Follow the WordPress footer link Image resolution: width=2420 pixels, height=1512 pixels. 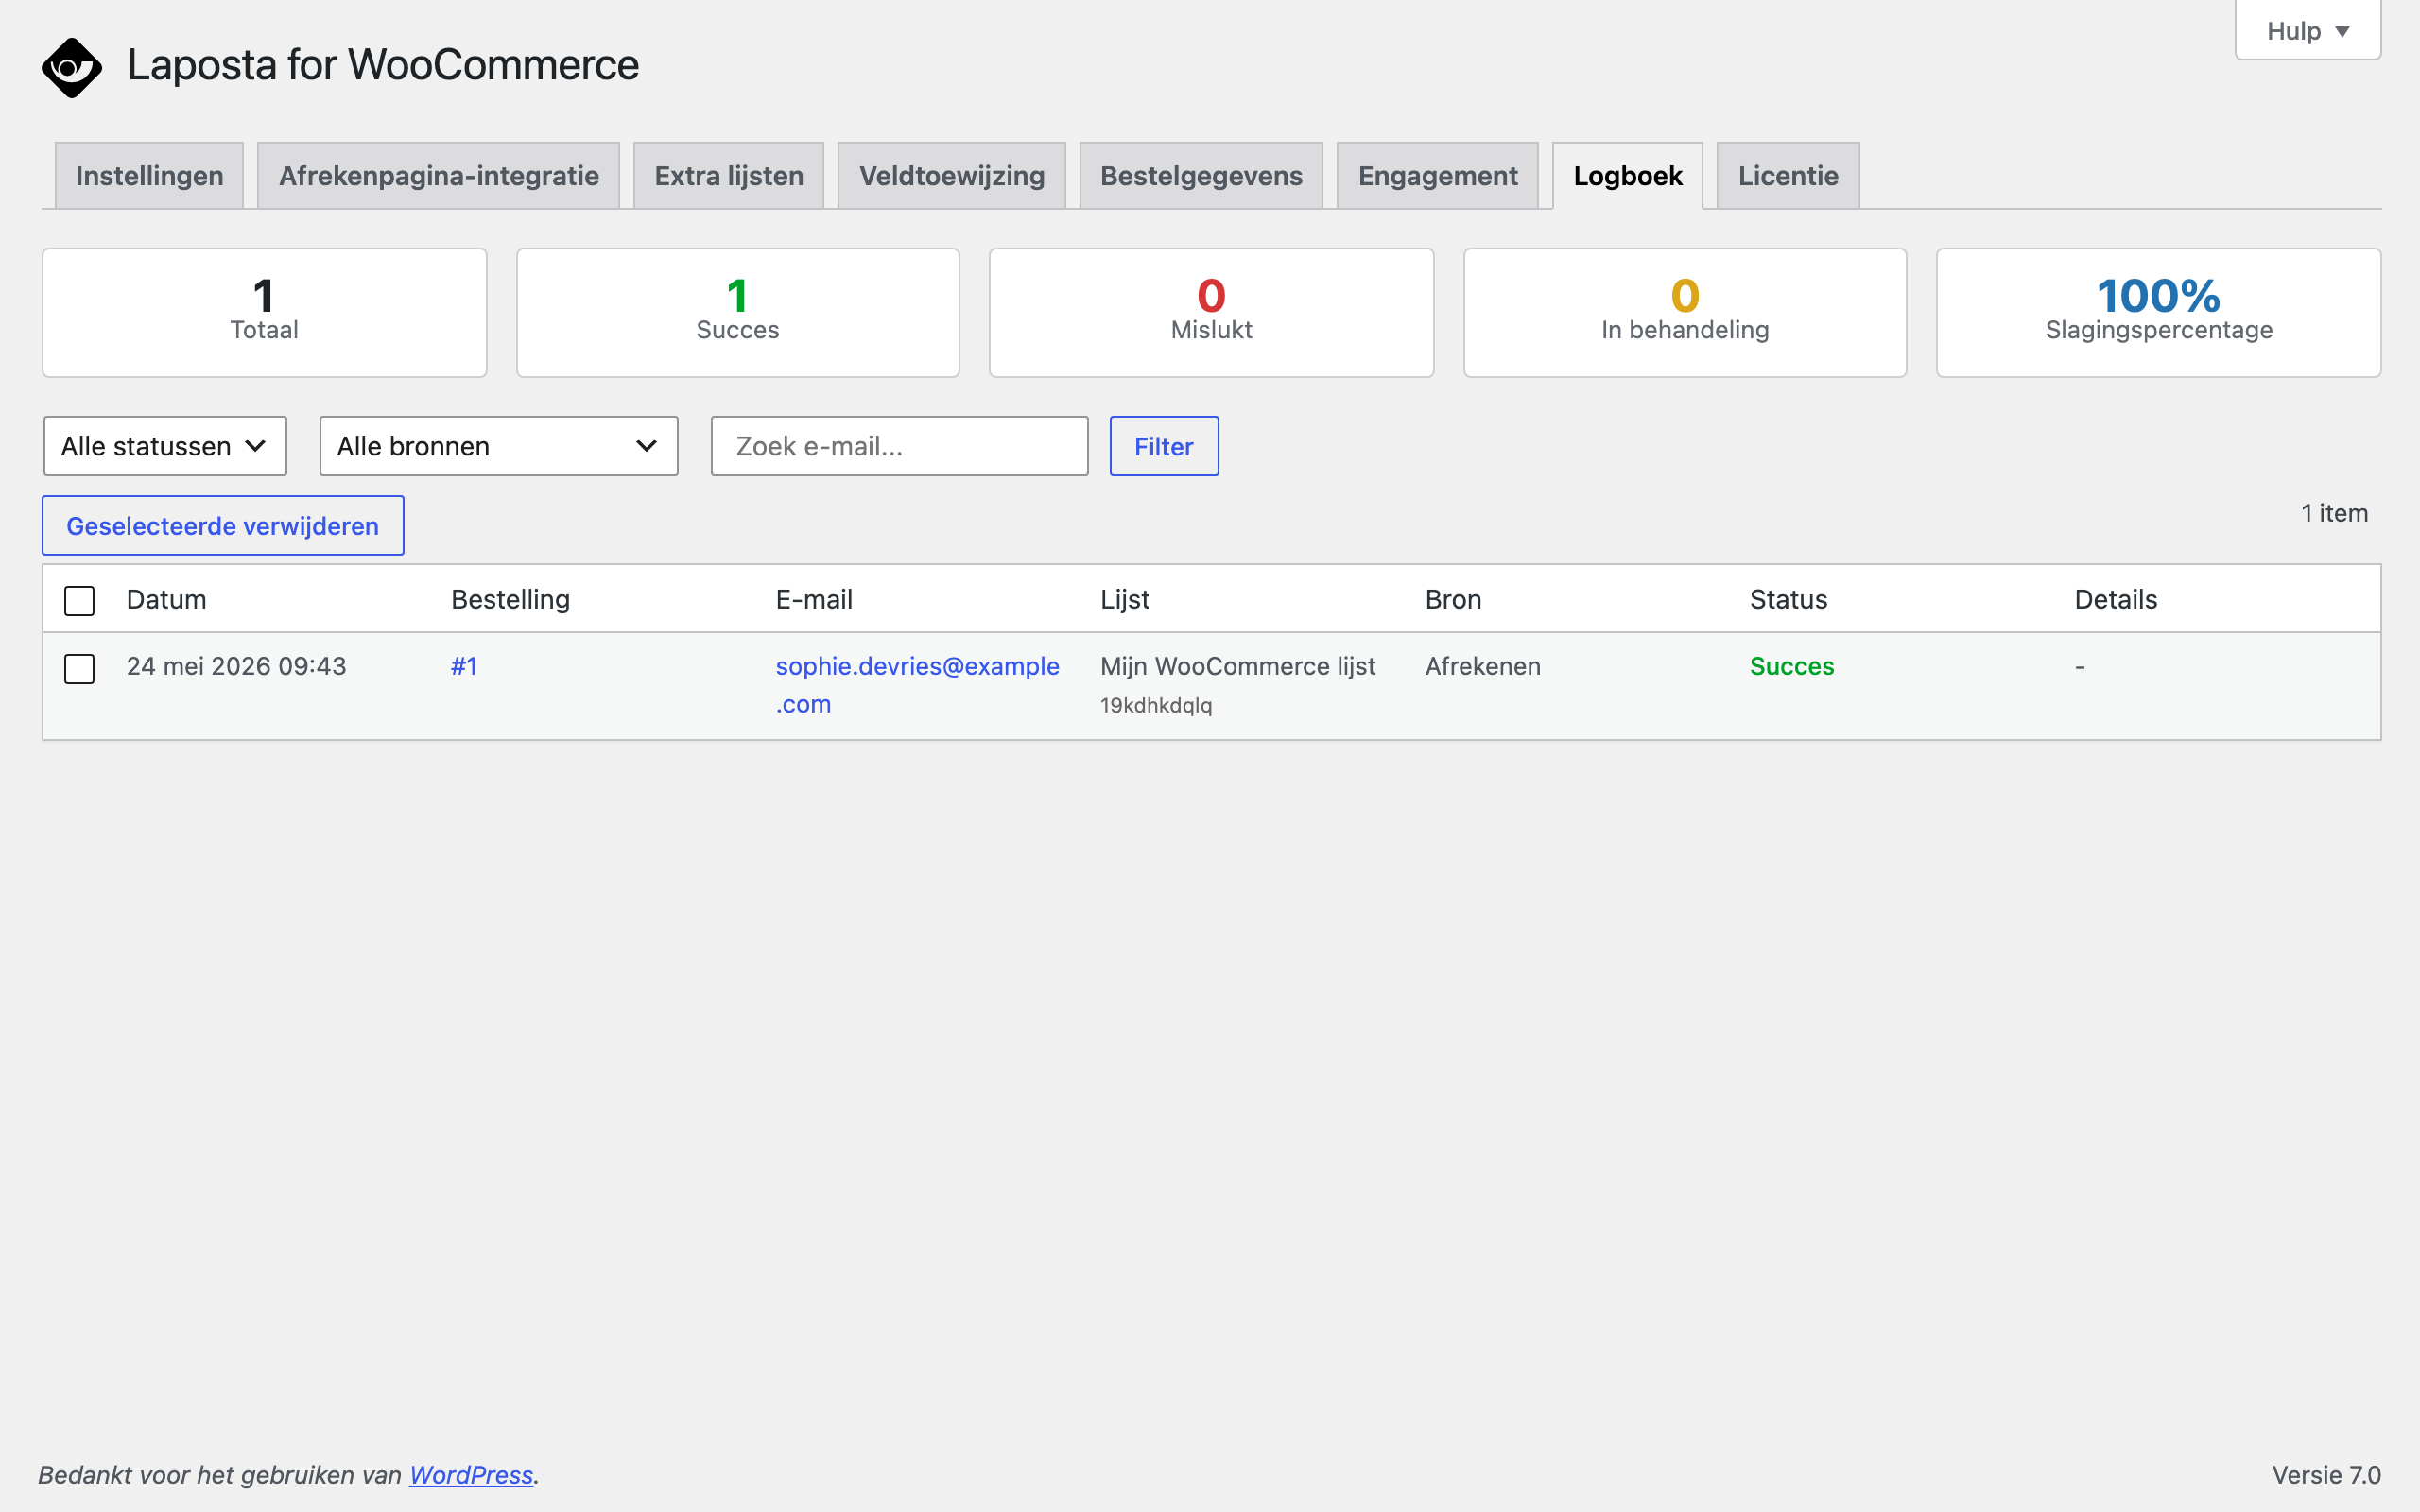471,1475
